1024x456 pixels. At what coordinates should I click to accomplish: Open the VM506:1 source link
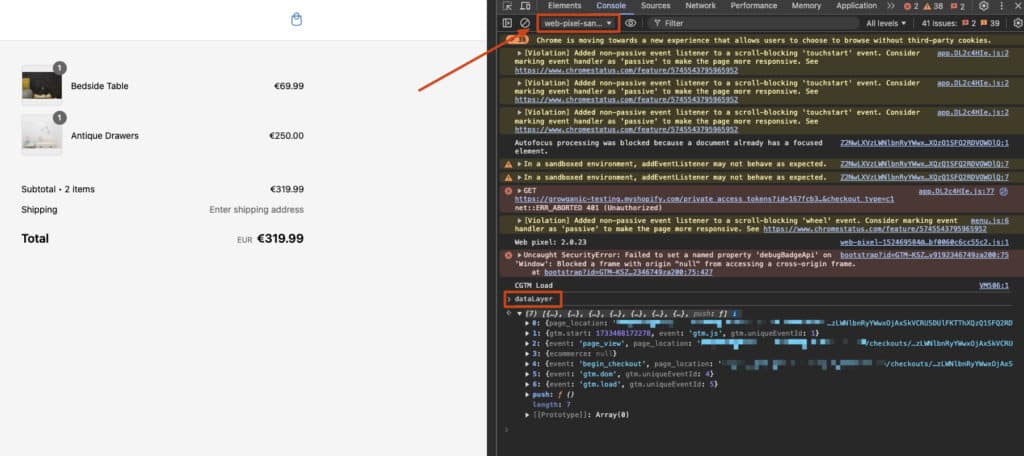click(993, 285)
